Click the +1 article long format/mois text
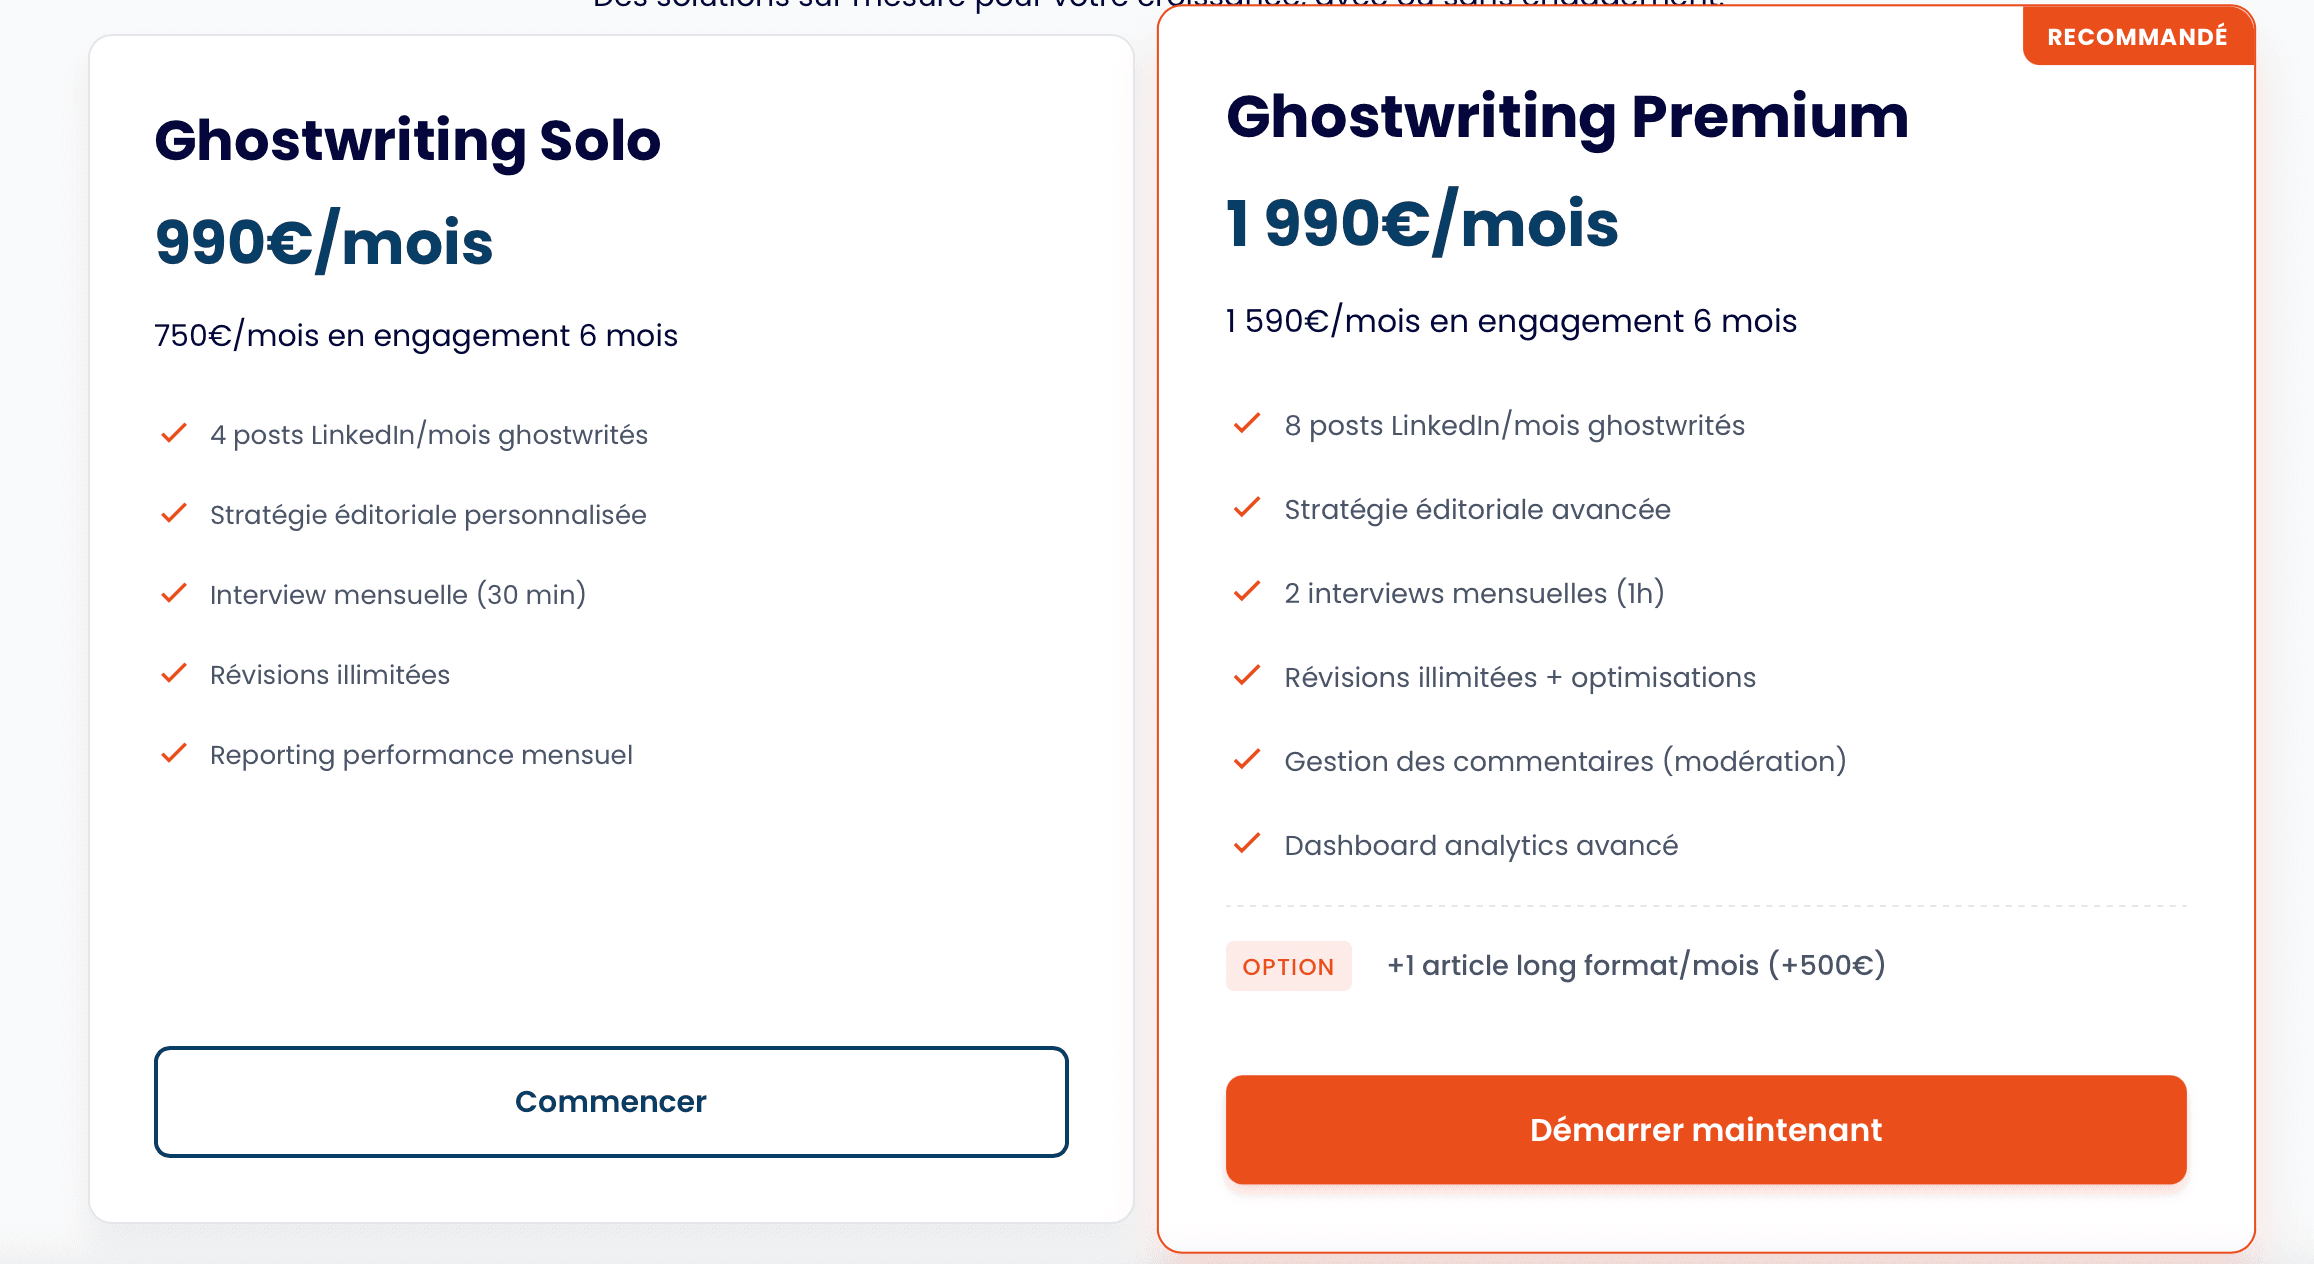2314x1264 pixels. (1636, 965)
